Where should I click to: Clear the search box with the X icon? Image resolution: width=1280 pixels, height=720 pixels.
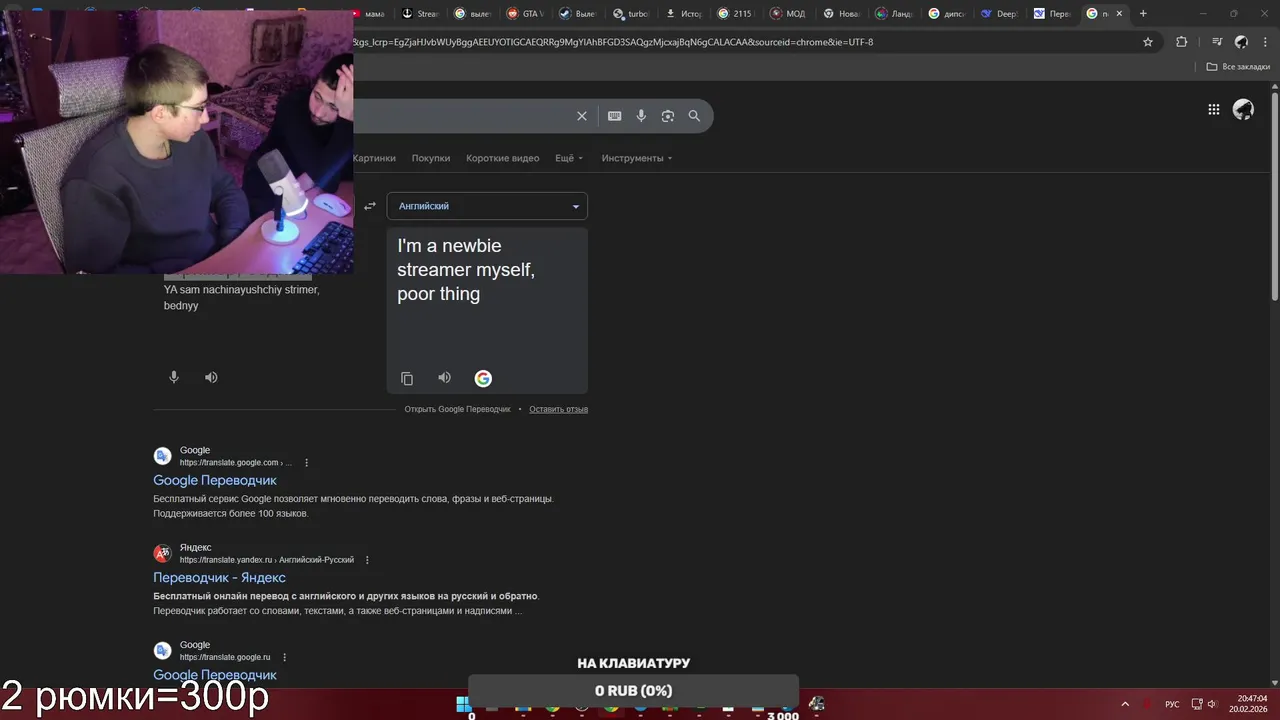(x=582, y=116)
